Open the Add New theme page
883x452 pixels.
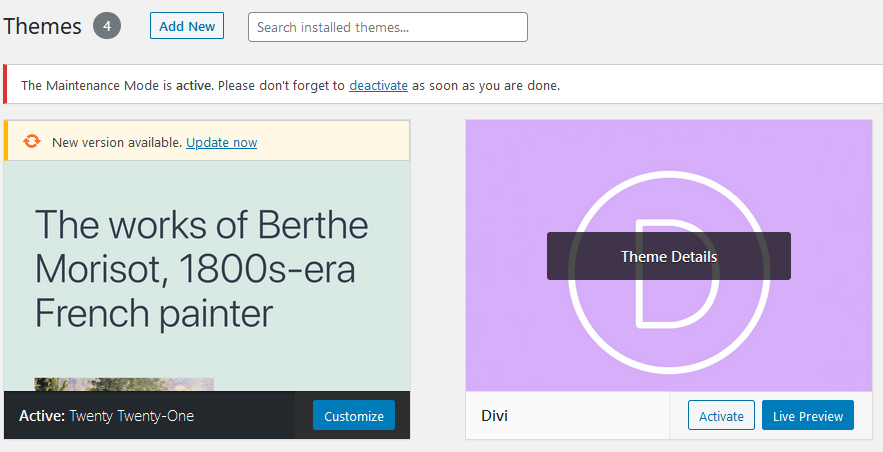pos(187,26)
